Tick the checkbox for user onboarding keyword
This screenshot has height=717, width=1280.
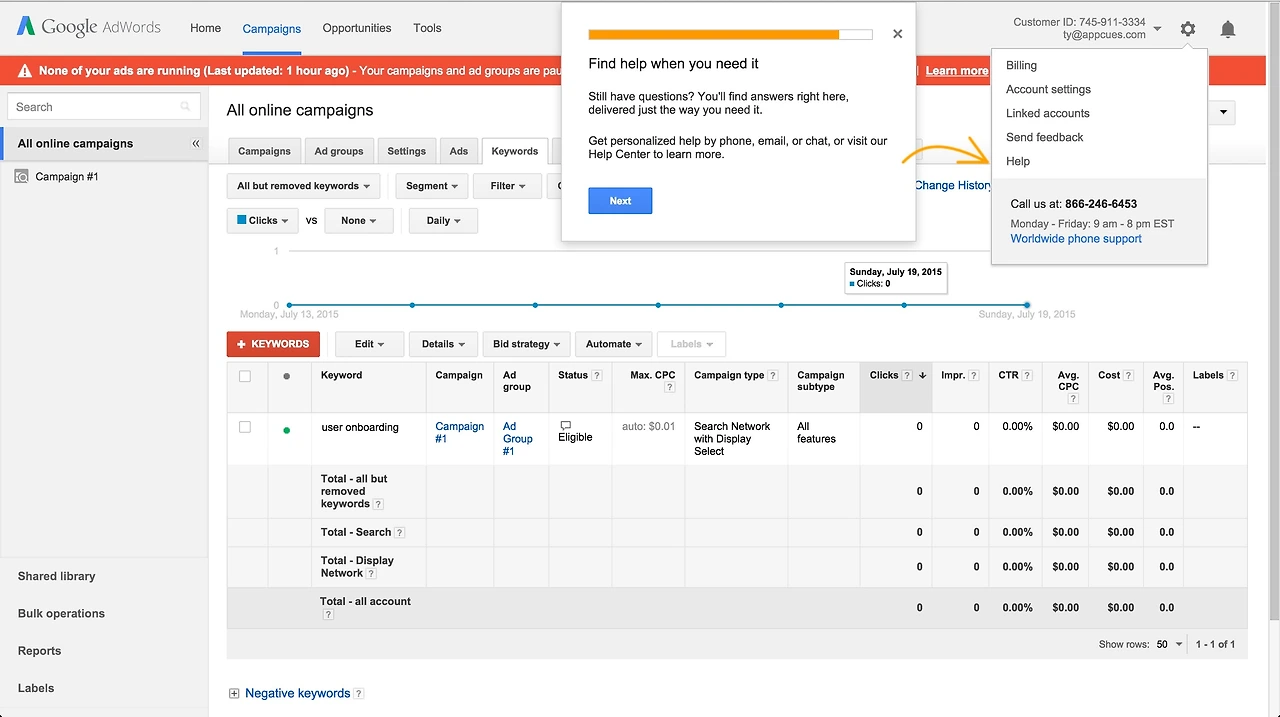245,427
